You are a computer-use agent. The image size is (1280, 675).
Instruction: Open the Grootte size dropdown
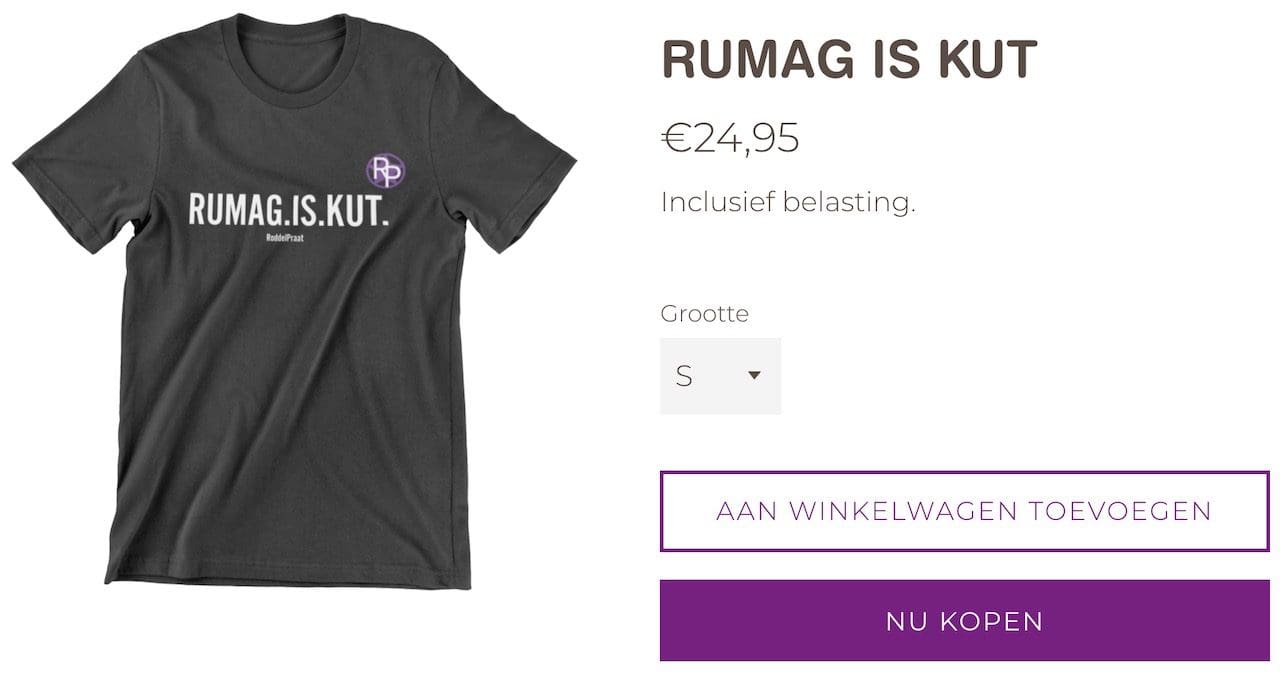(720, 376)
